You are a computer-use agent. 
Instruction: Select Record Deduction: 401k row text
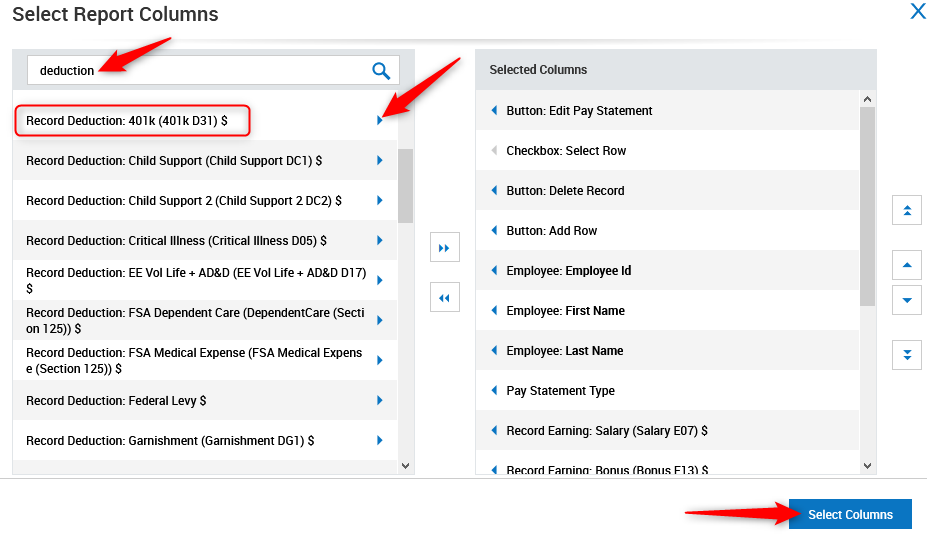127,121
